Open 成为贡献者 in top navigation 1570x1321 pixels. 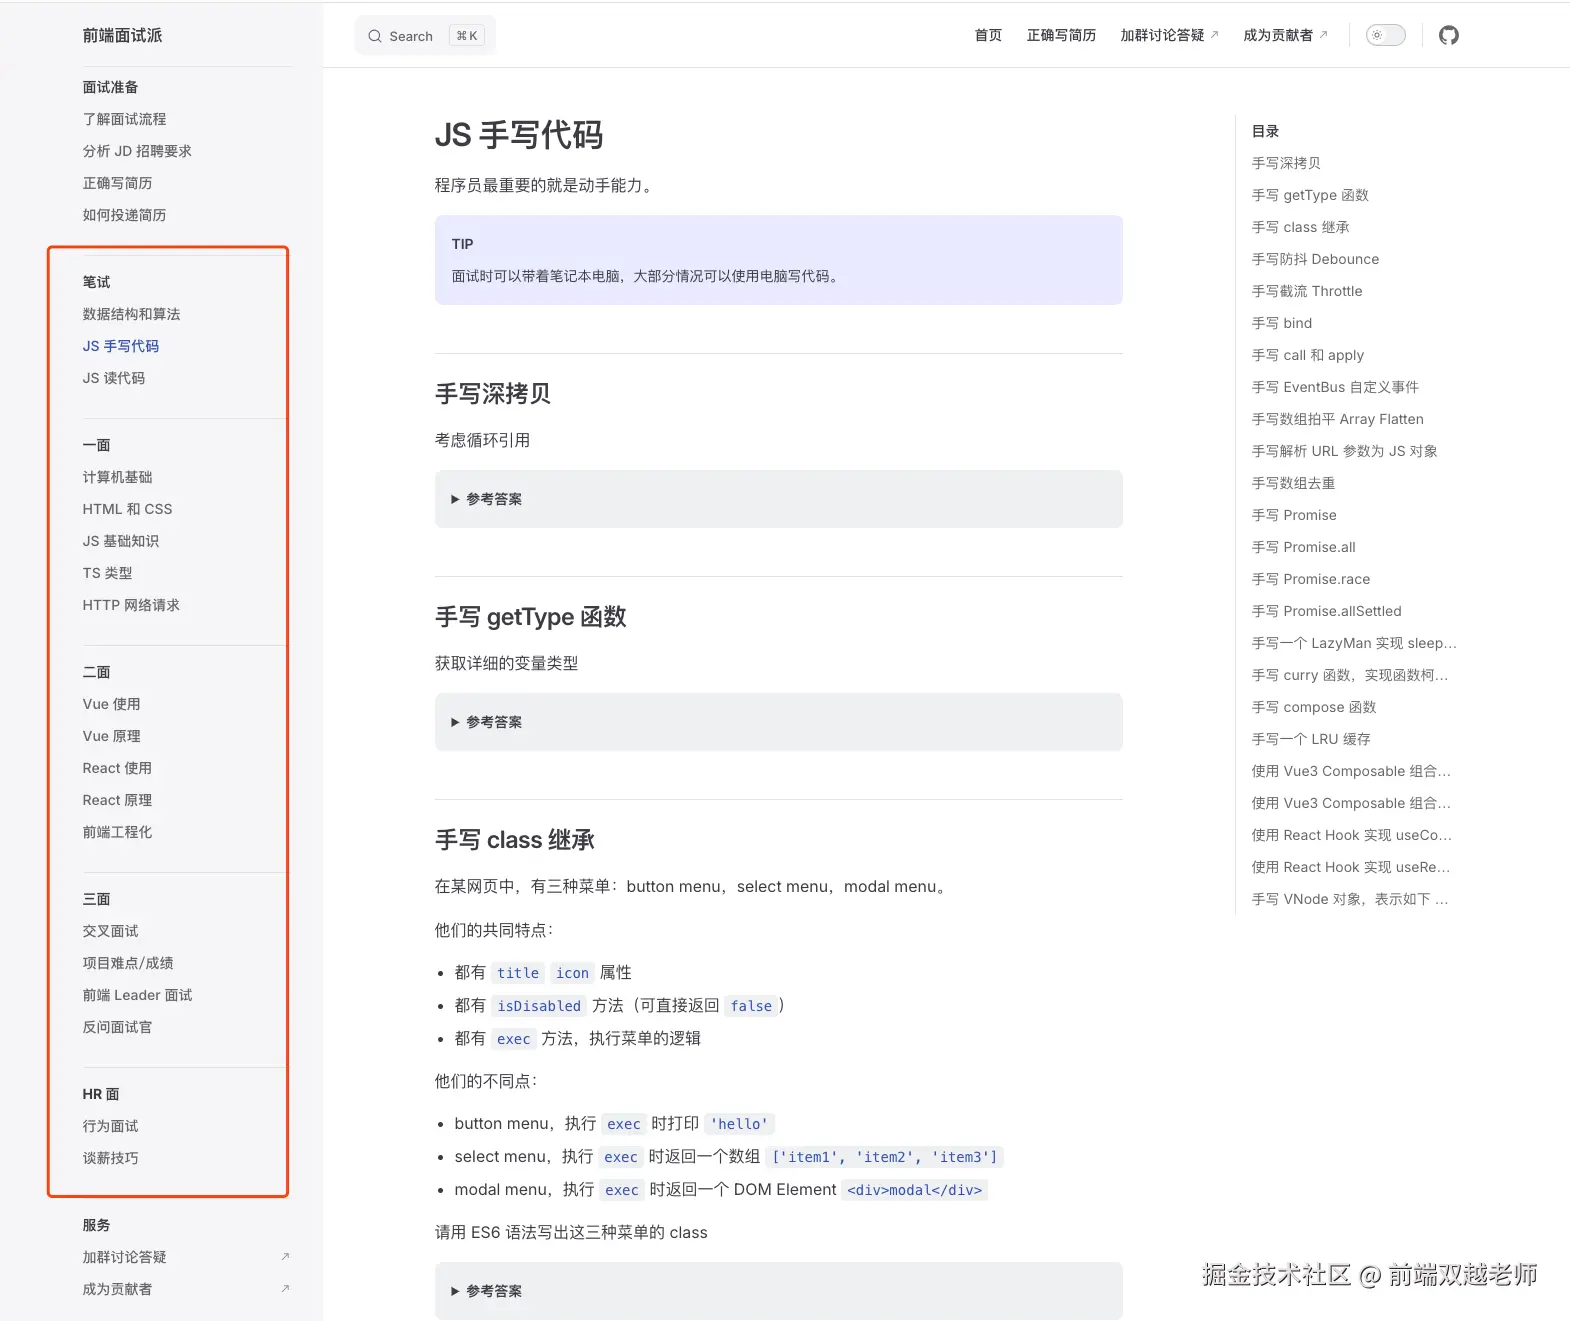[x=1285, y=35]
